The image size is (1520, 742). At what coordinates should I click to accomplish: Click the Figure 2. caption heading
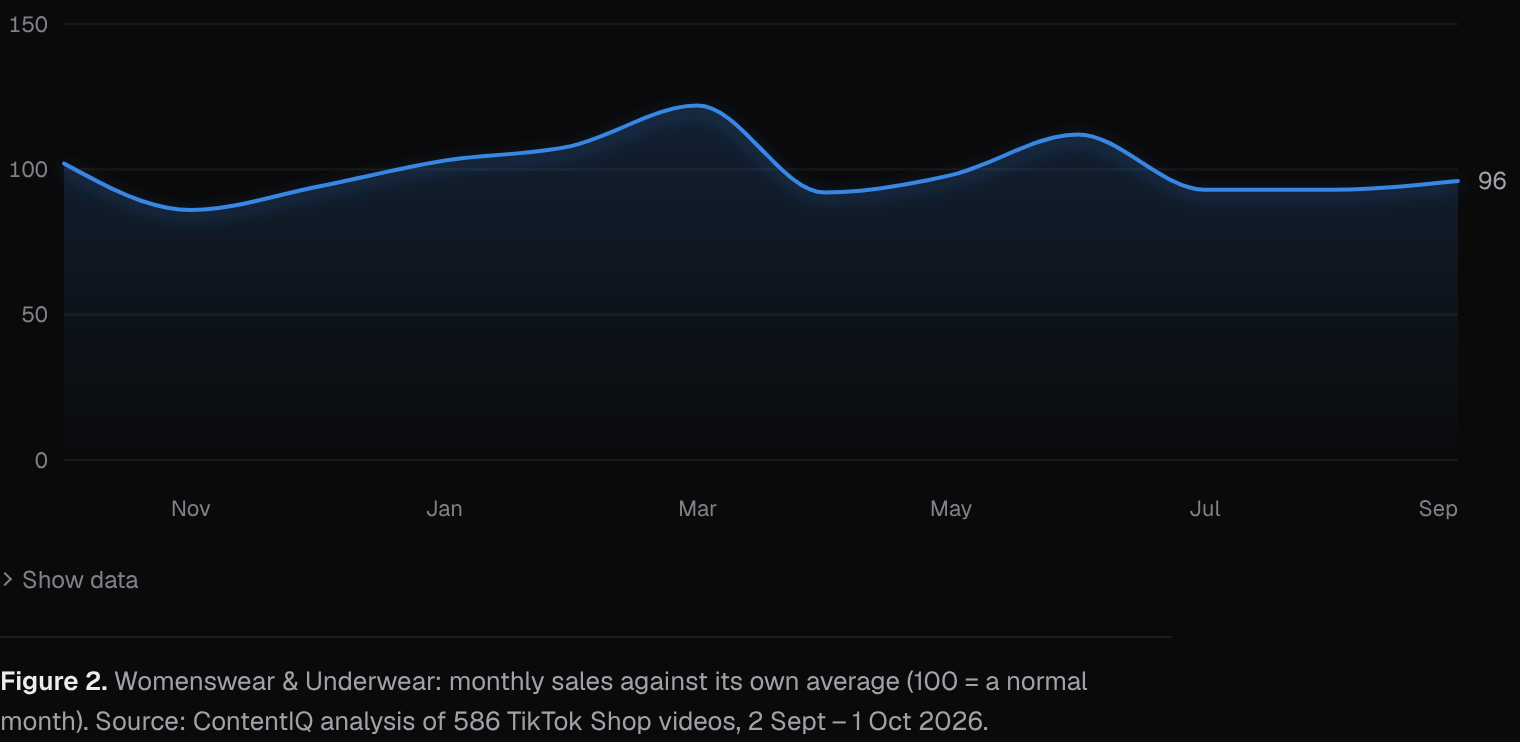click(x=54, y=681)
